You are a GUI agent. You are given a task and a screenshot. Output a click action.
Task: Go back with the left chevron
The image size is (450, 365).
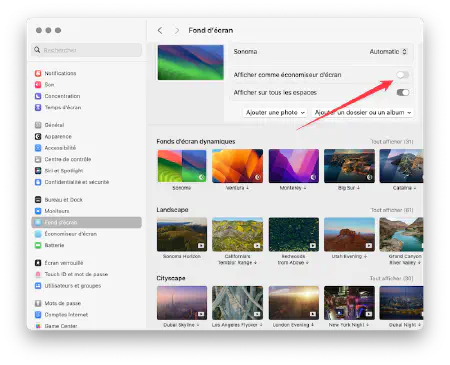[160, 30]
